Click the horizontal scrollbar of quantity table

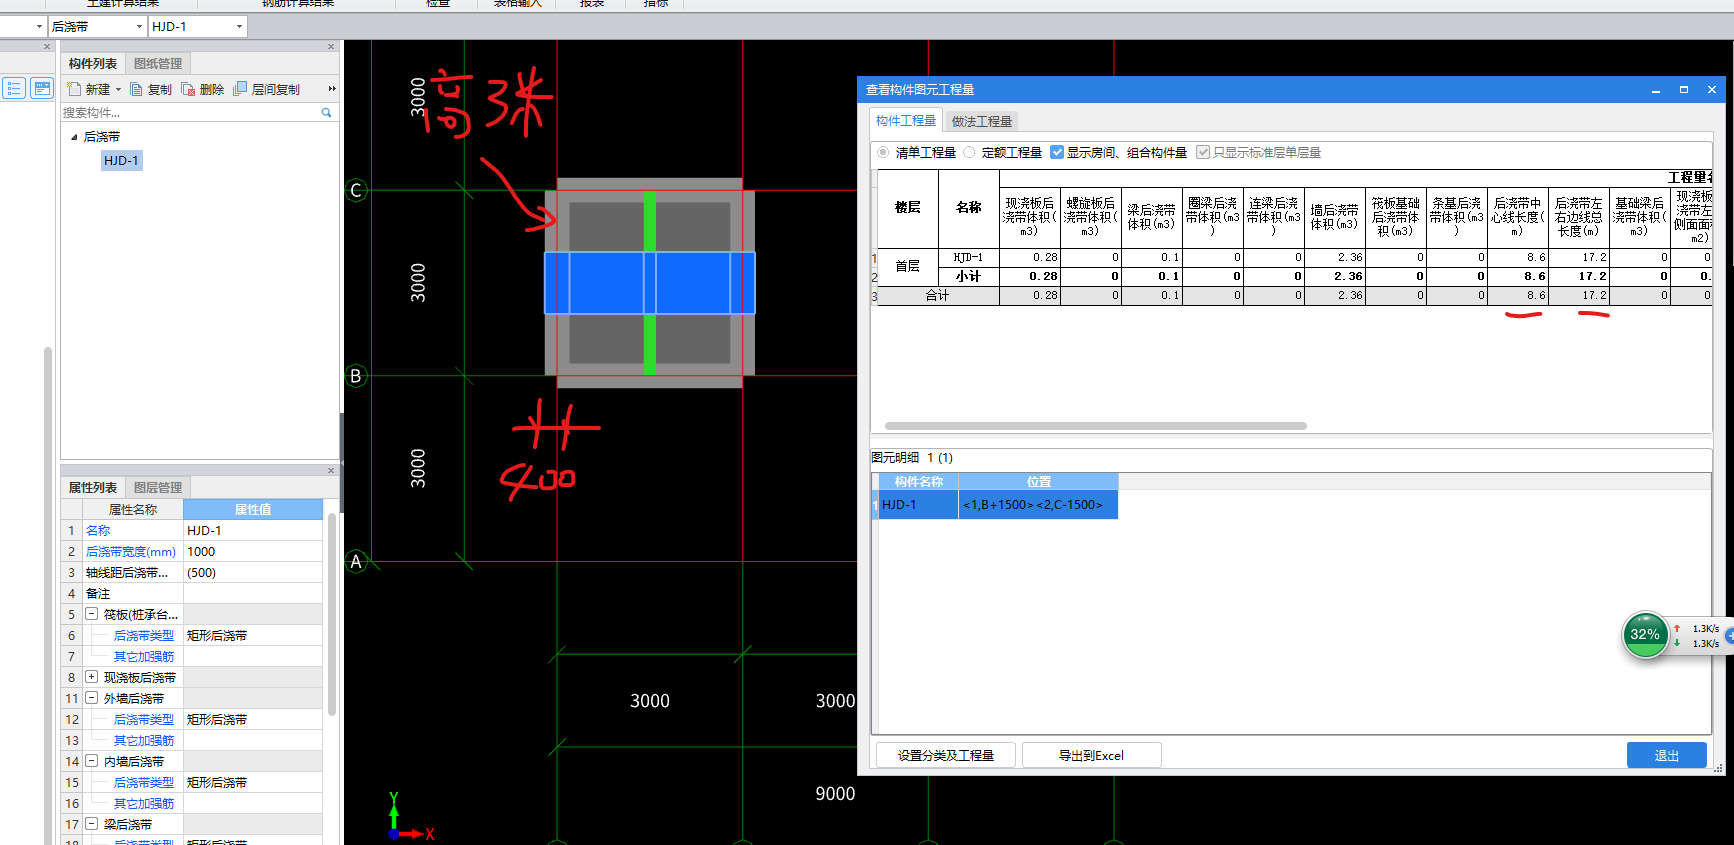tap(1096, 426)
